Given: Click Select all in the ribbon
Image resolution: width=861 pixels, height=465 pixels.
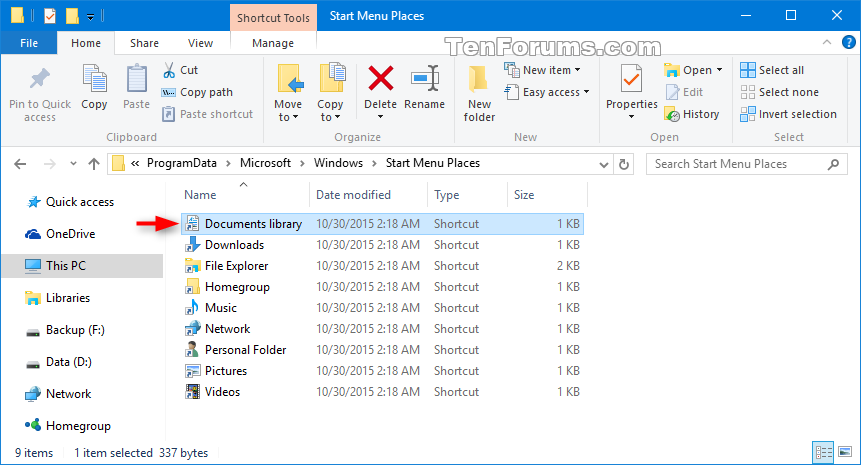Looking at the screenshot, I should point(772,70).
